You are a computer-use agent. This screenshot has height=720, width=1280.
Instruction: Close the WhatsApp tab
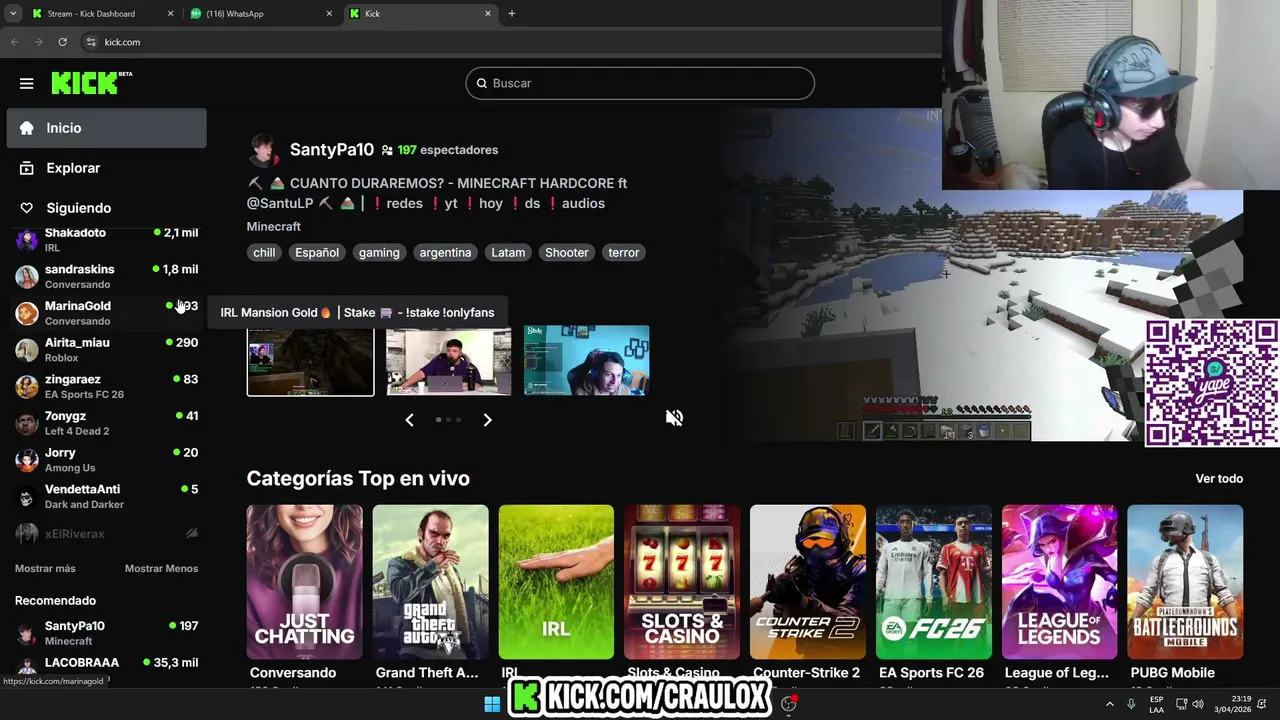point(329,14)
